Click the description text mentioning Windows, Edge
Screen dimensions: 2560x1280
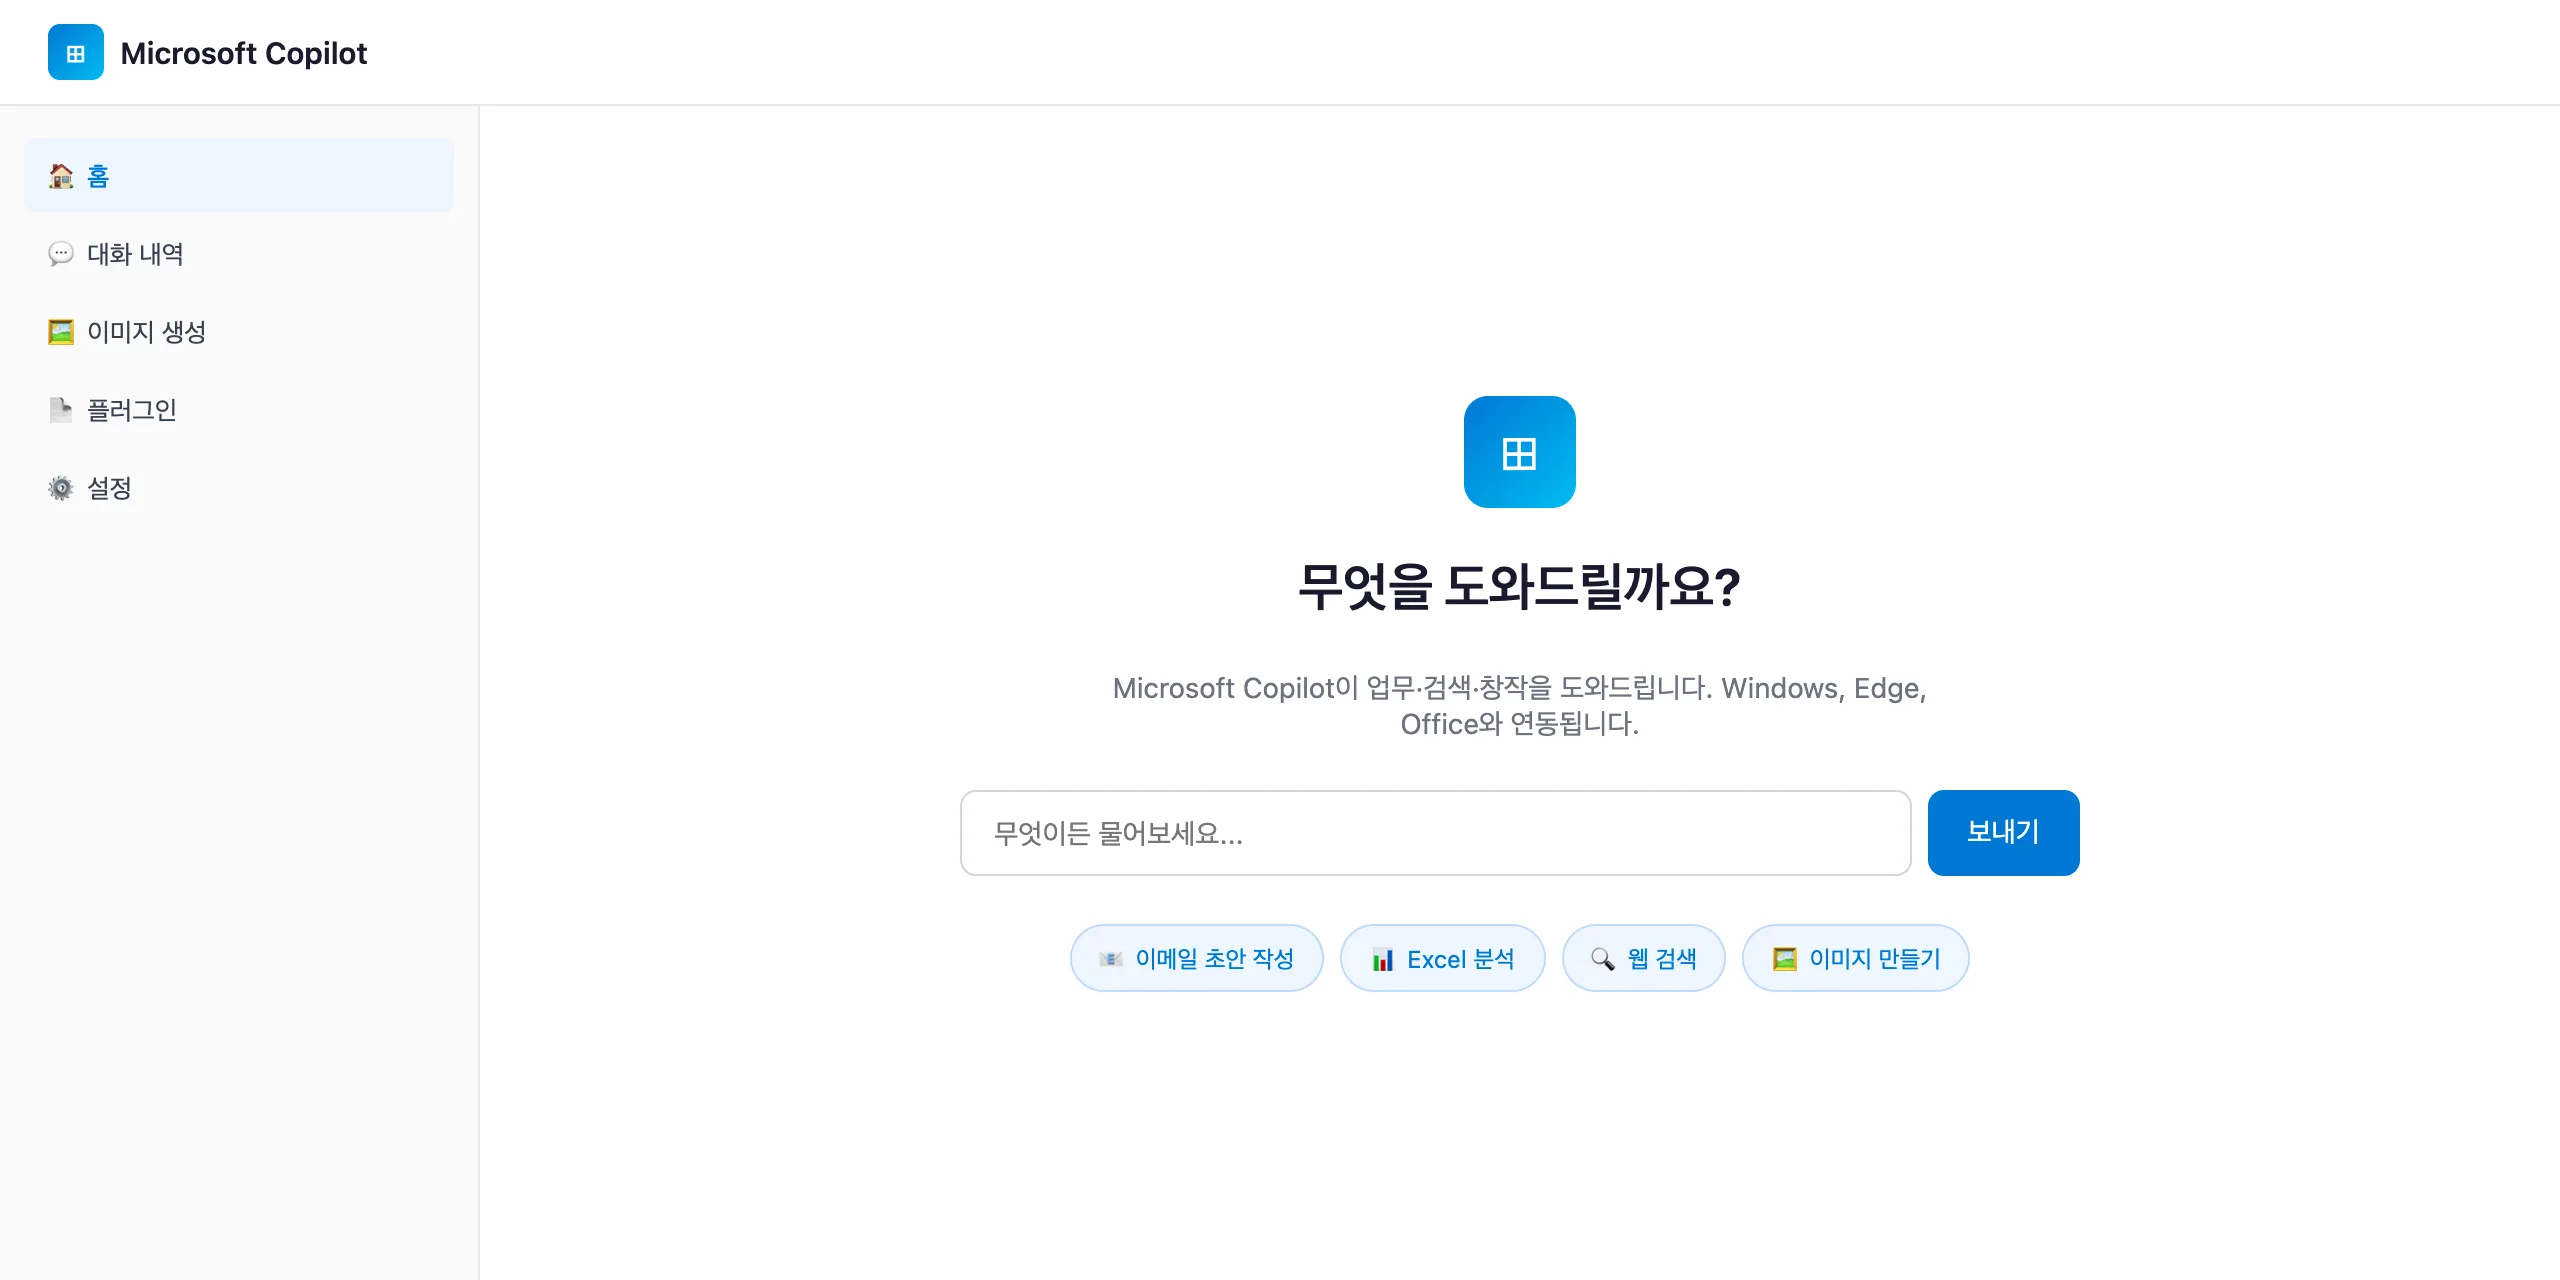[1519, 706]
